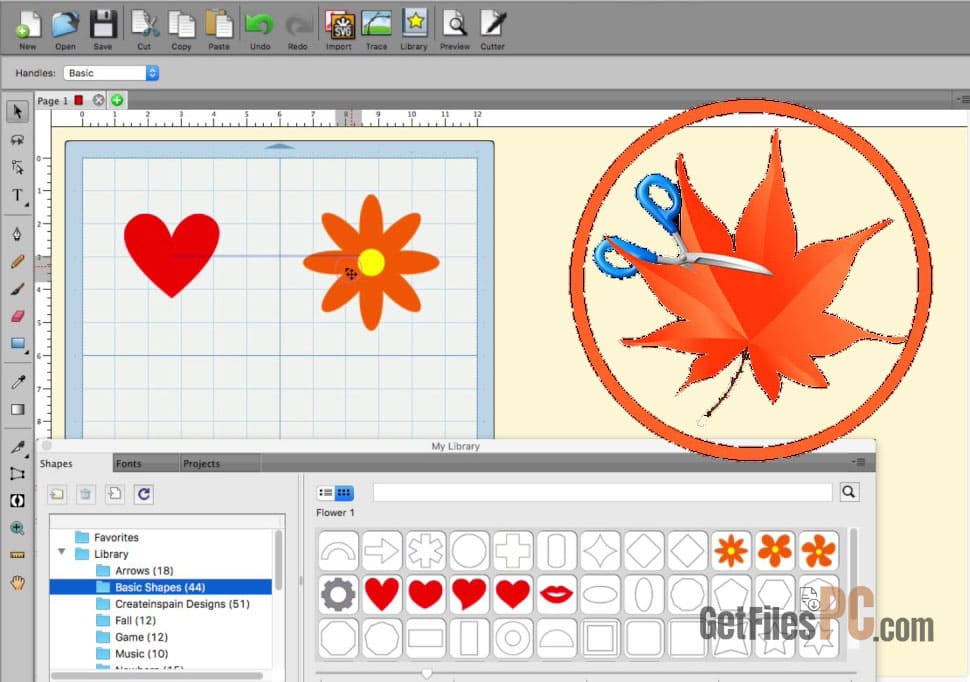
Task: Select the Gradient fill tool
Action: coord(17,409)
